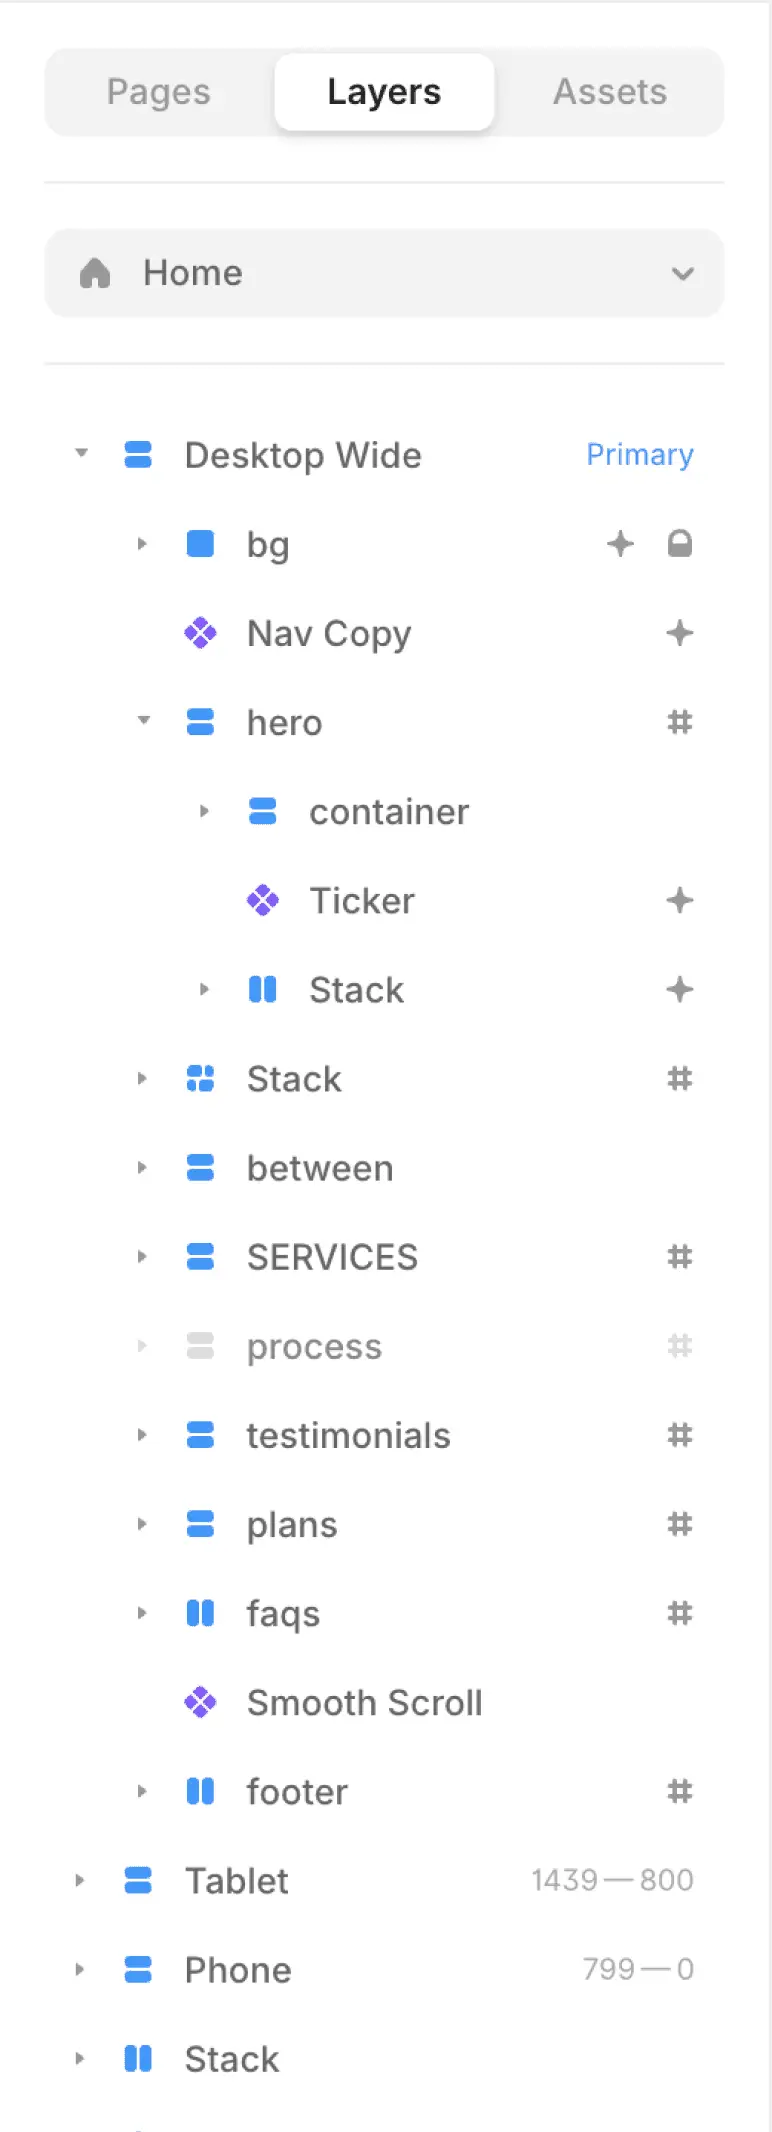Click the purple component icon beside Nav Copy
772x2132 pixels.
pyautogui.click(x=200, y=633)
